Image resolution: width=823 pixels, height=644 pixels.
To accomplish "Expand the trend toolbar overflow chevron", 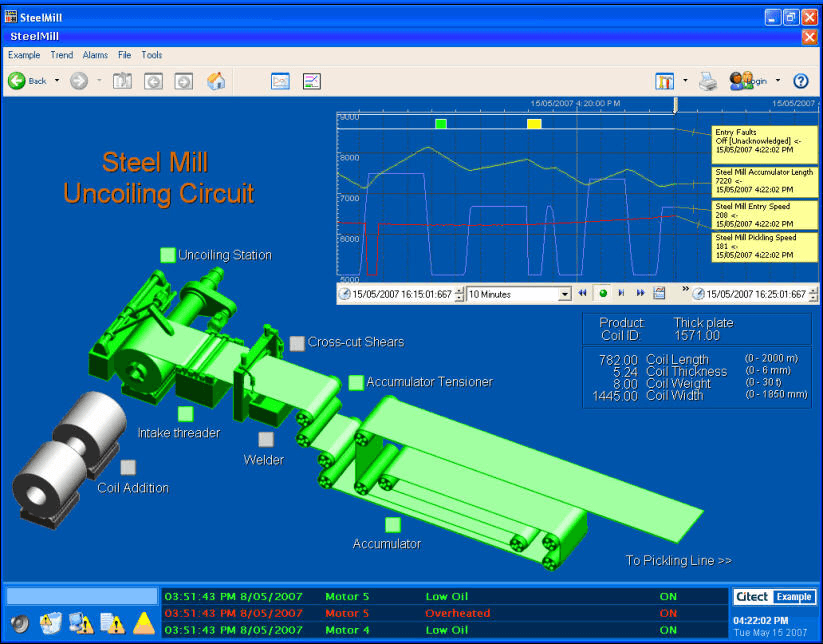I will click(x=685, y=289).
